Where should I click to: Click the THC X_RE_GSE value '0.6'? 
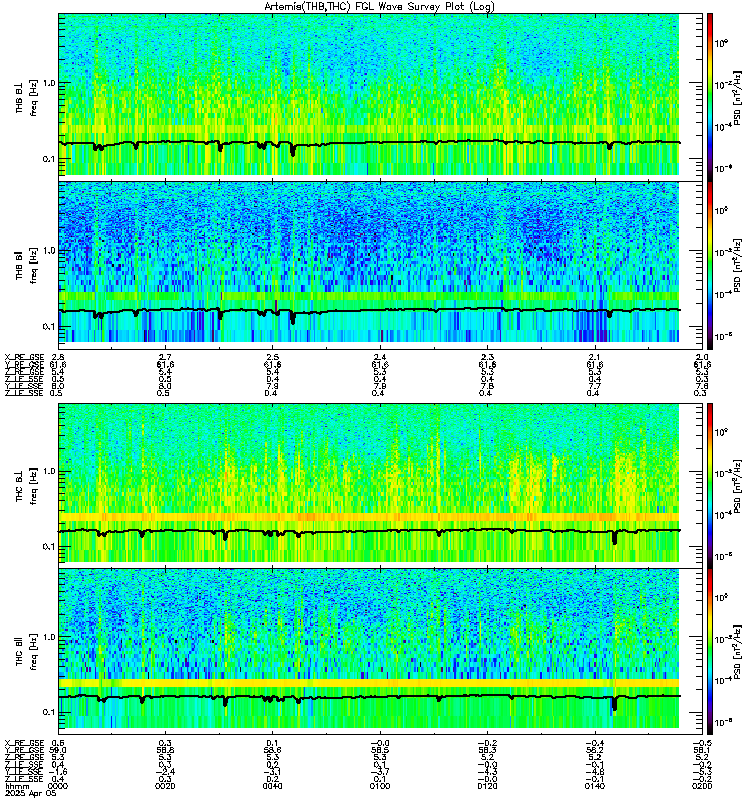58,743
